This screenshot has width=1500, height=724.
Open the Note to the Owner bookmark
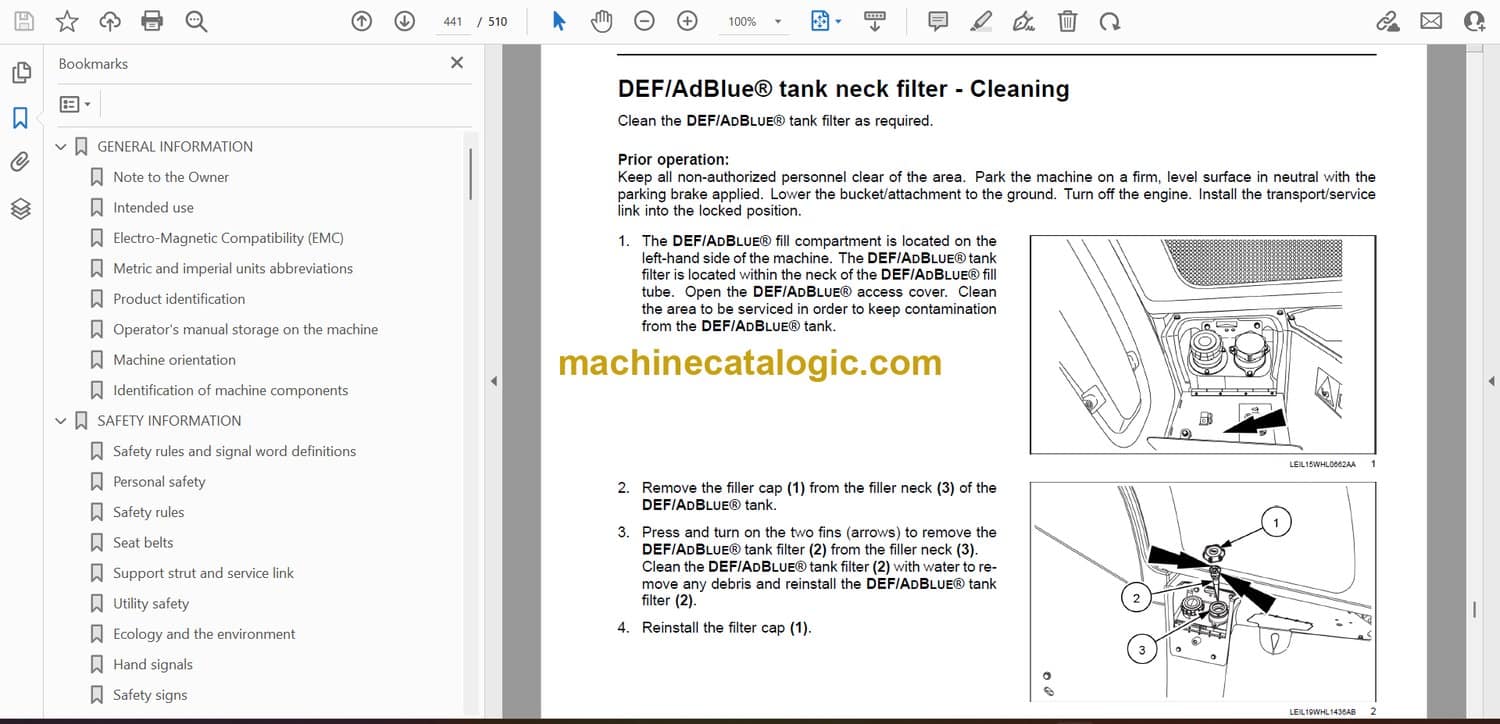coord(171,177)
